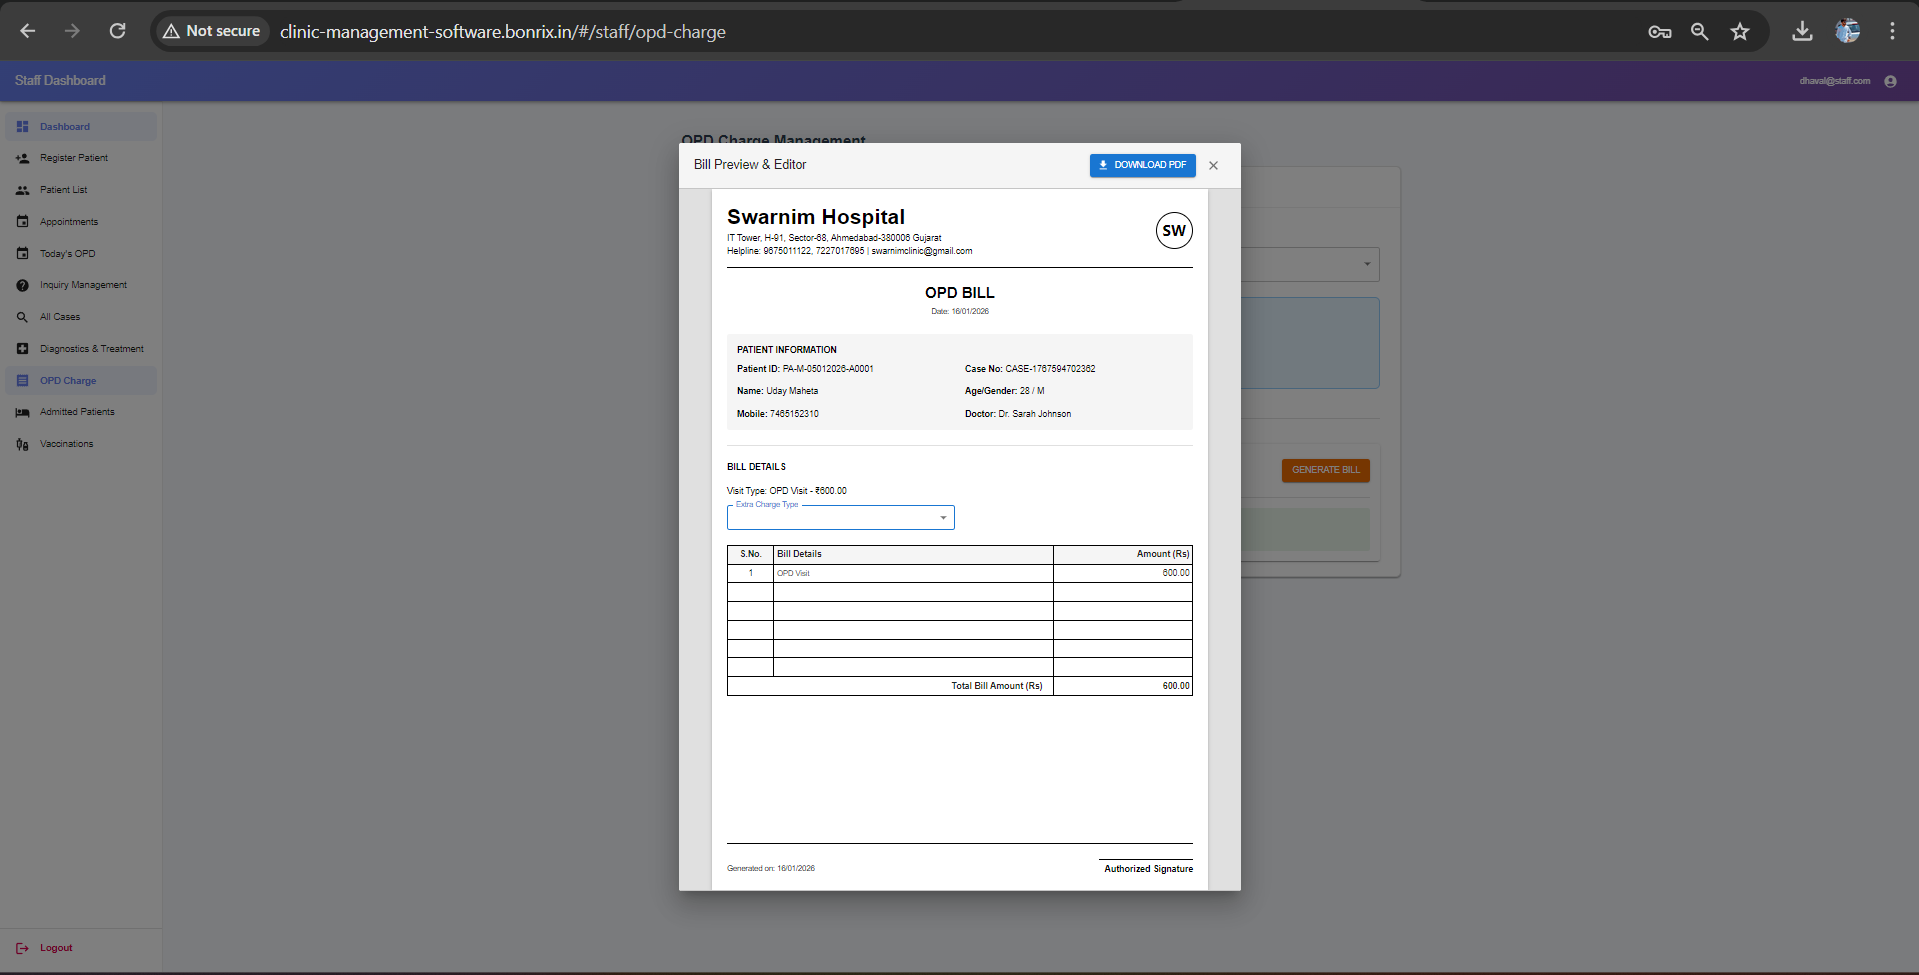
Task: Click the Today's OPD calendar icon
Action: [22, 253]
